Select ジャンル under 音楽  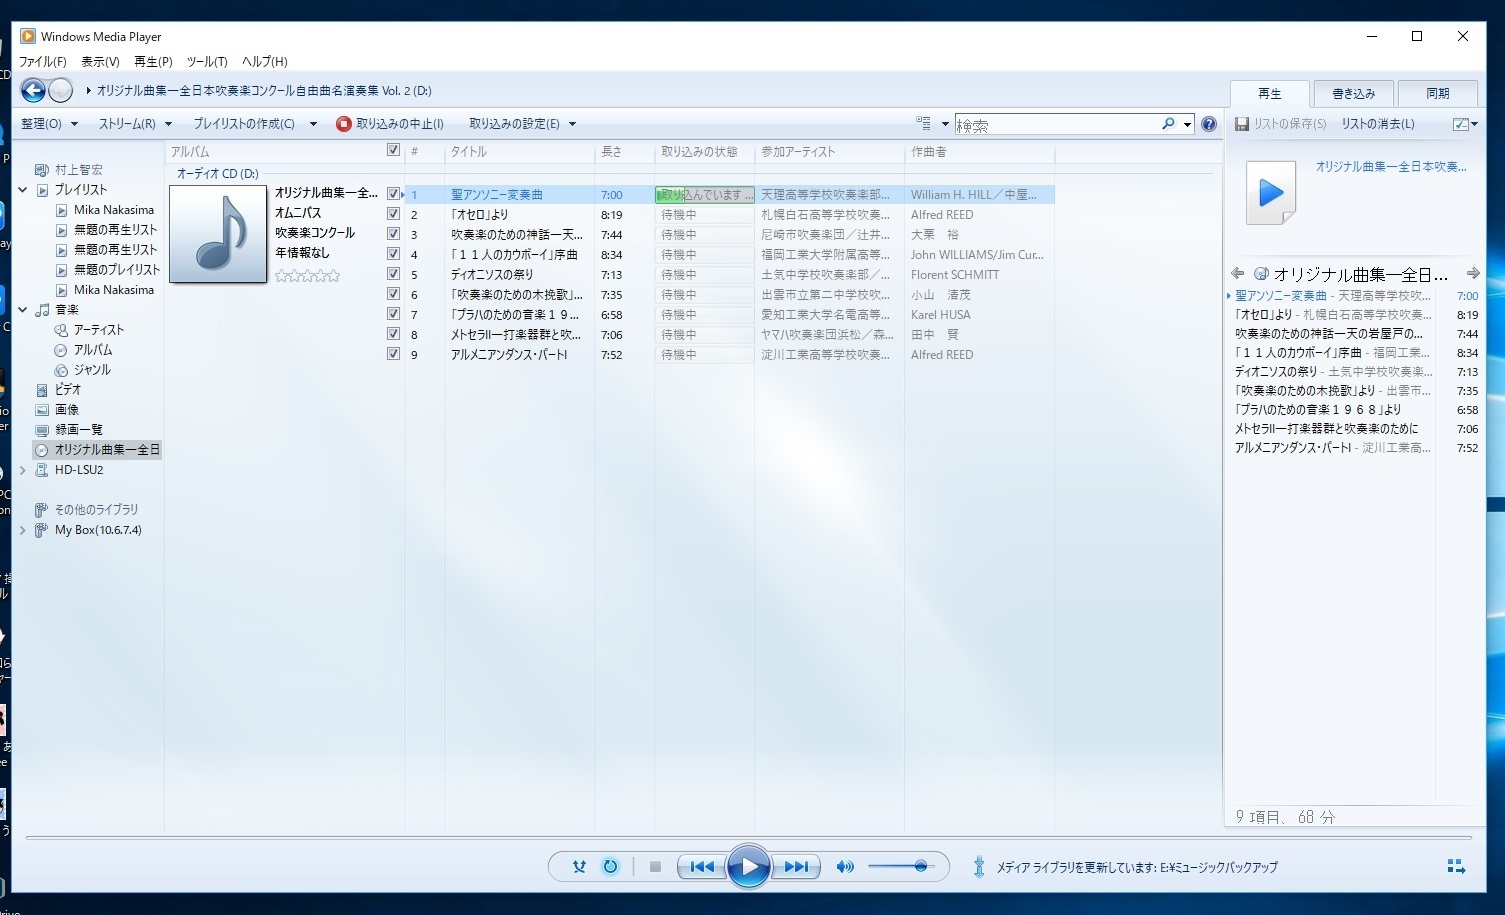coord(92,370)
